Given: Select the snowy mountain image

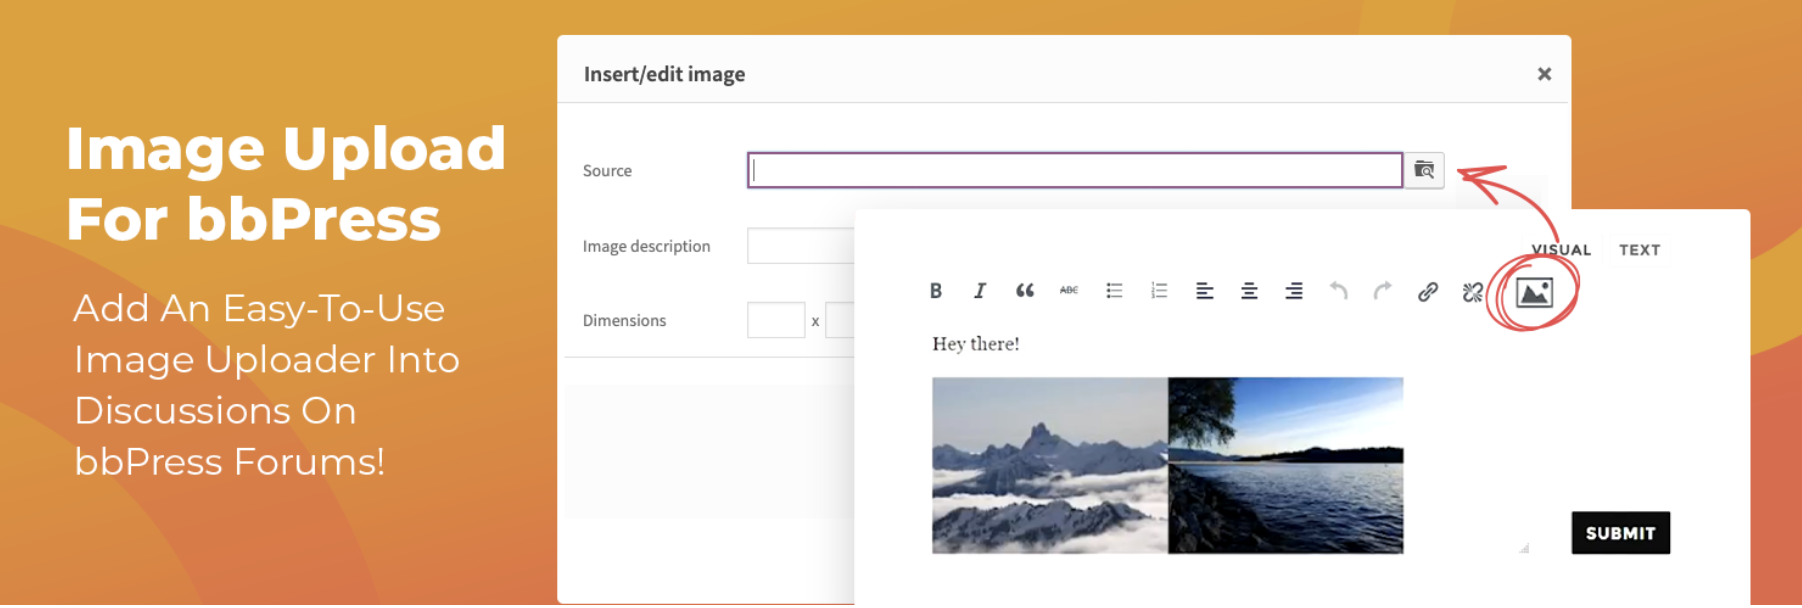Looking at the screenshot, I should pos(1050,465).
